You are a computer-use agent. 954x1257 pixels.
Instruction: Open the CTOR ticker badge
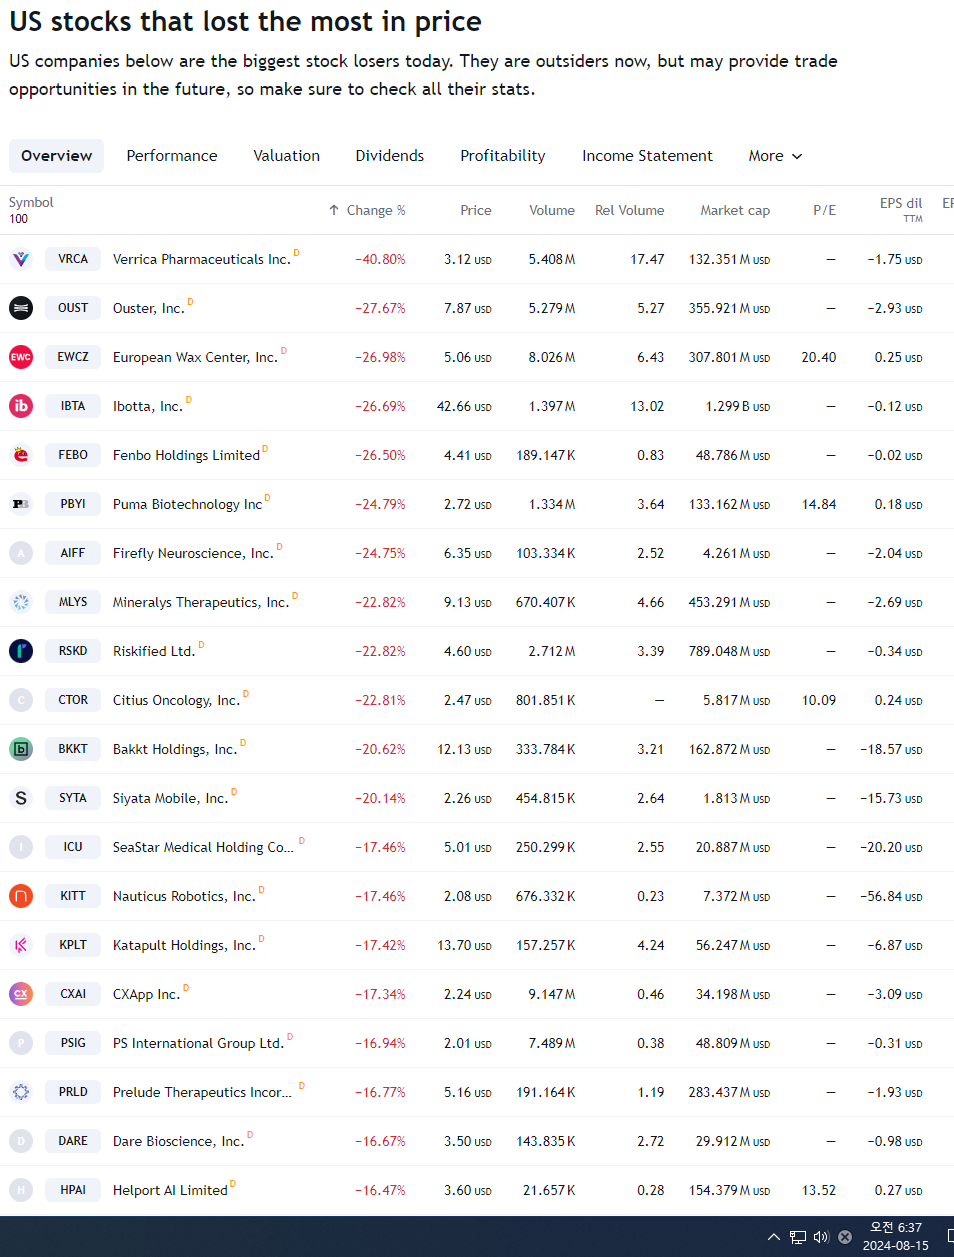(73, 700)
